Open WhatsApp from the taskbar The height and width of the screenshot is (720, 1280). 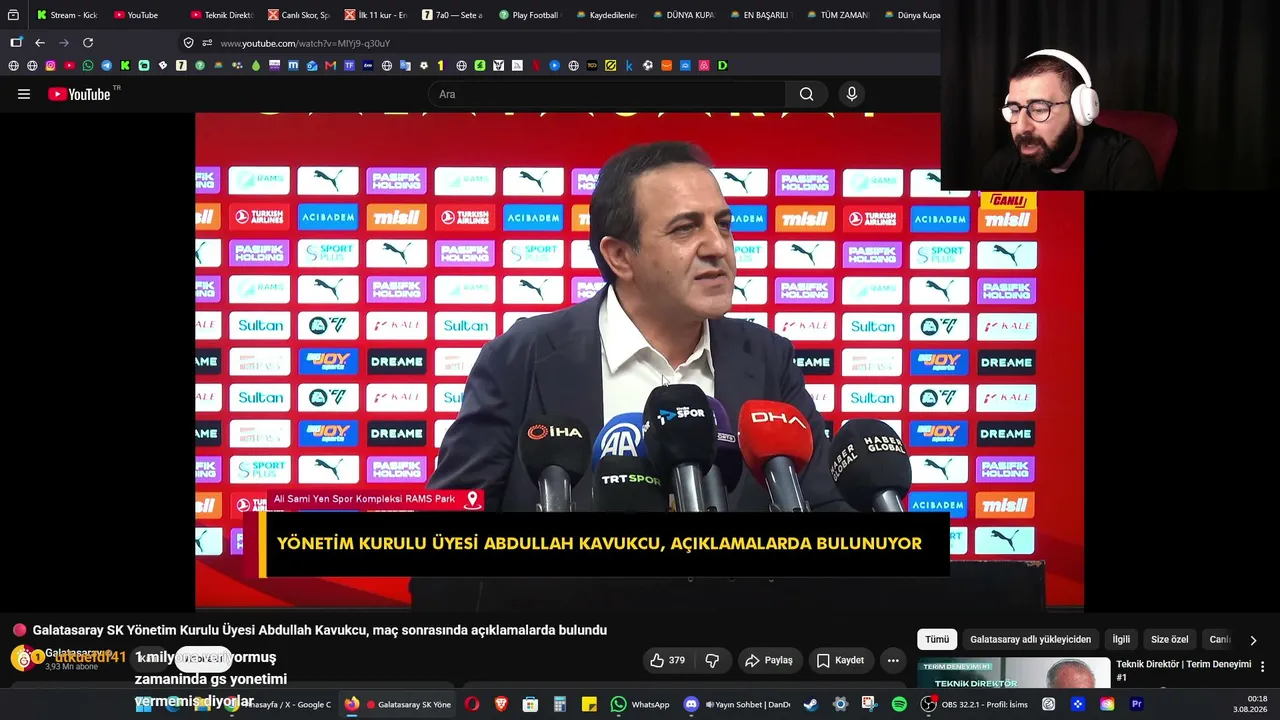640,704
